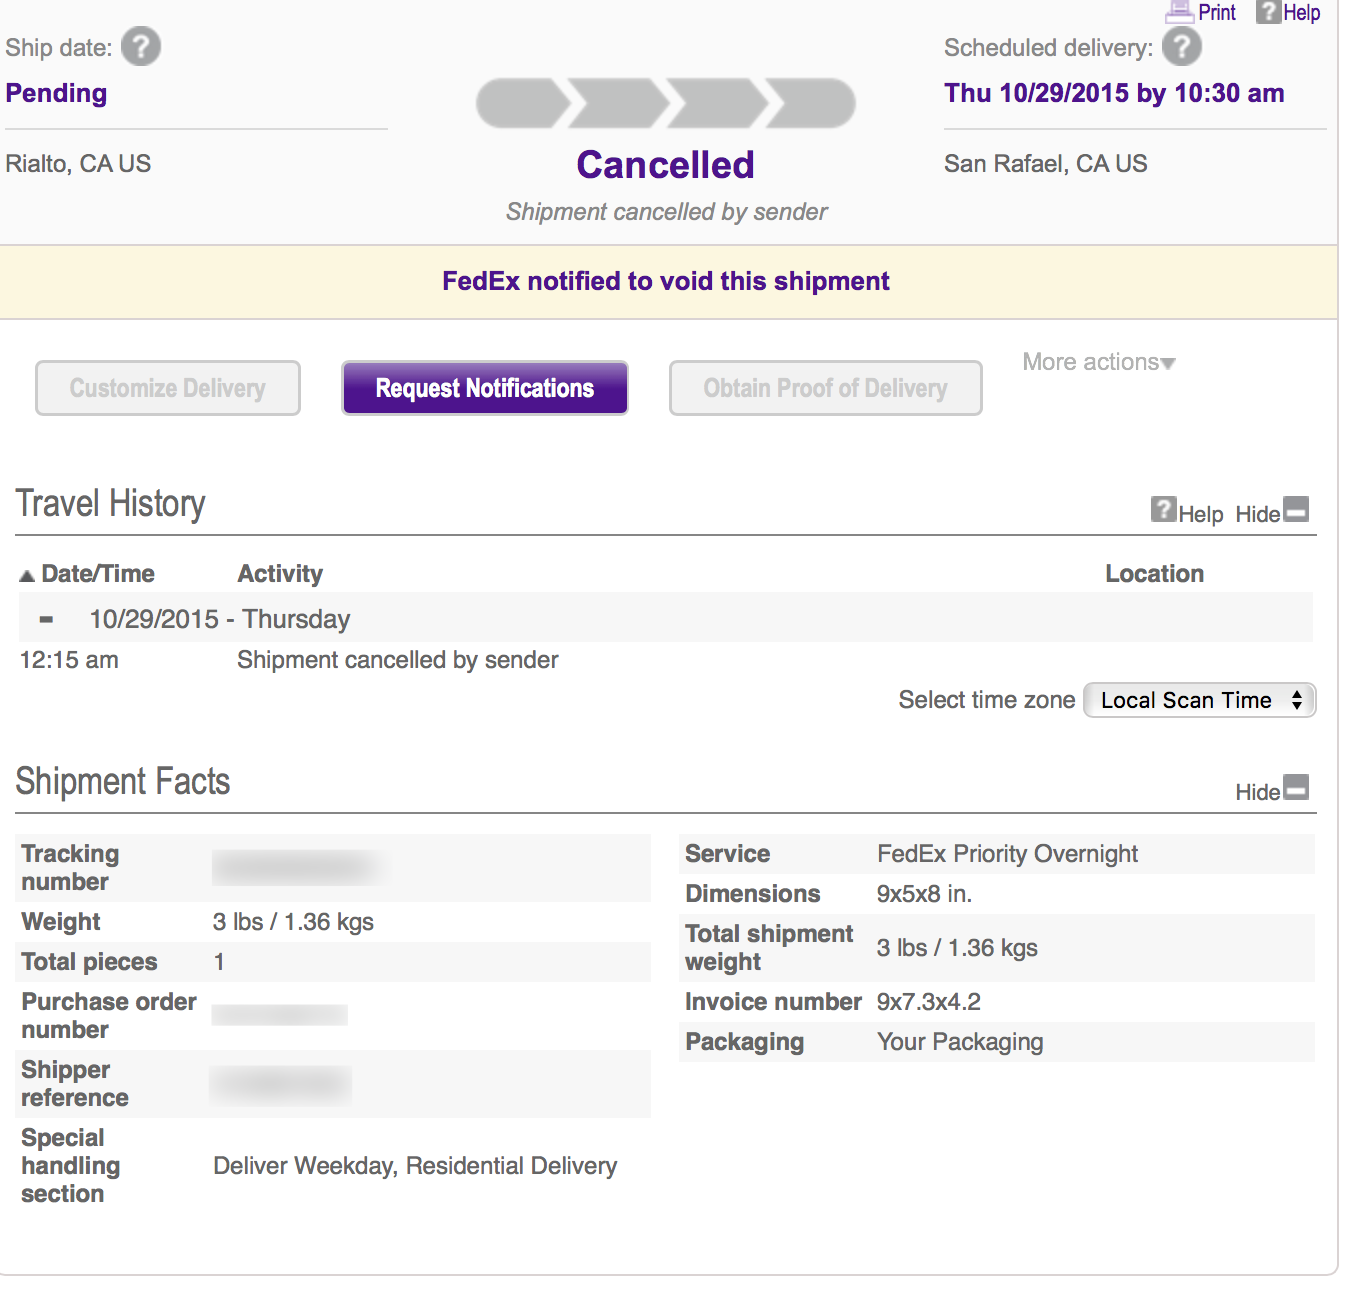This screenshot has height=1292, width=1354.
Task: Click the Customize Delivery button
Action: pyautogui.click(x=168, y=388)
